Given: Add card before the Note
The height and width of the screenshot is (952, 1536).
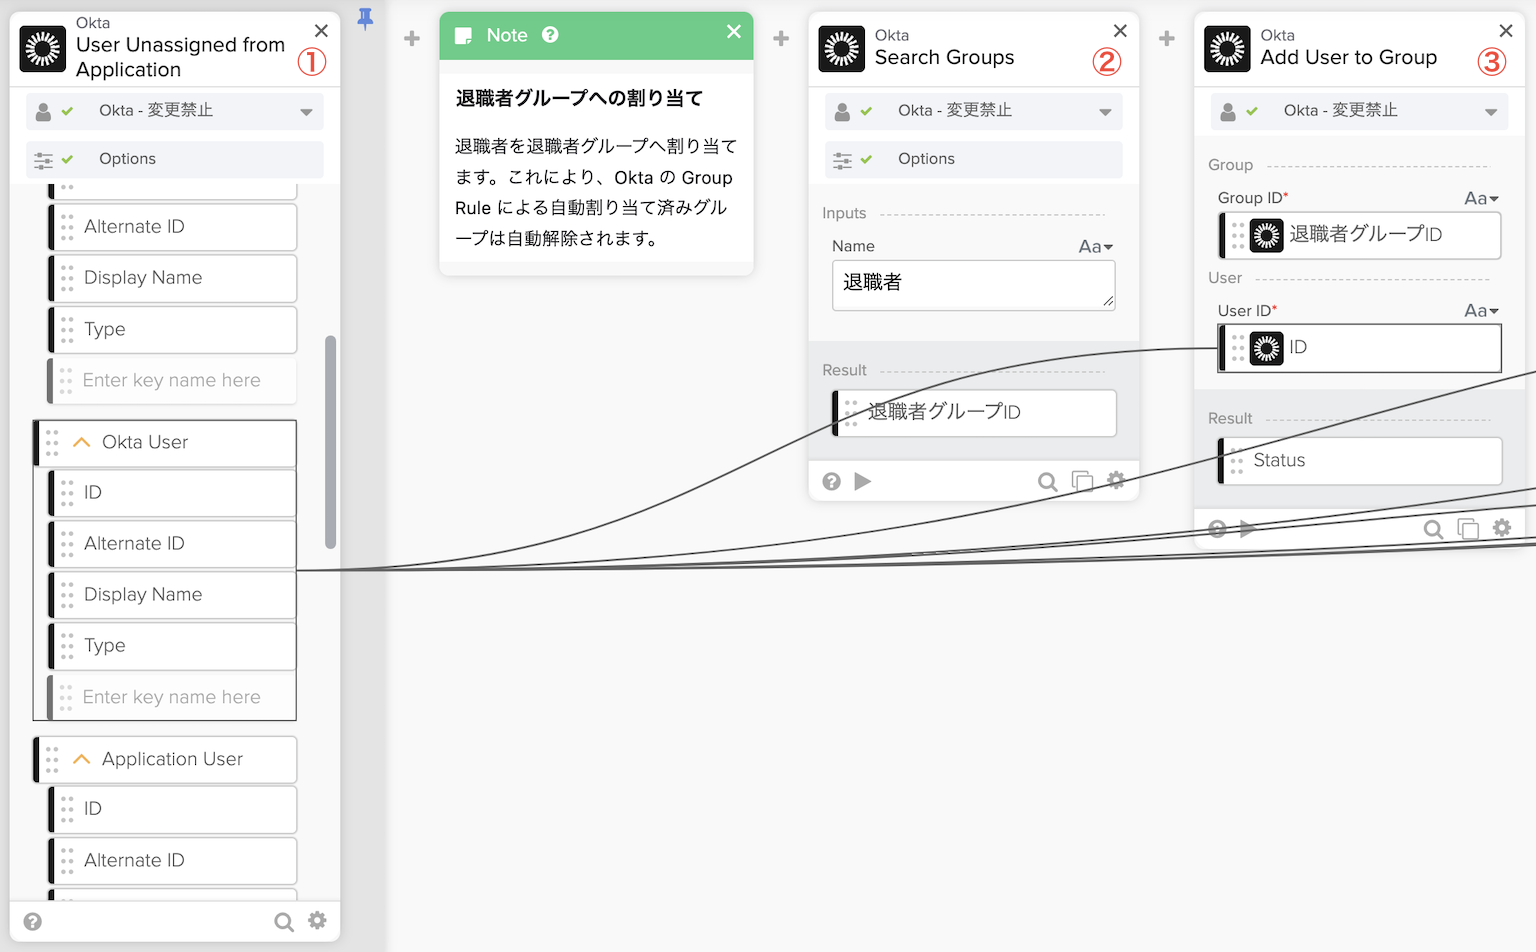Looking at the screenshot, I should click(411, 39).
